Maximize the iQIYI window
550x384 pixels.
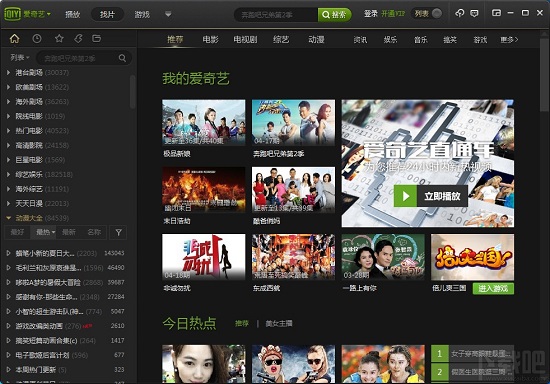(x=525, y=13)
